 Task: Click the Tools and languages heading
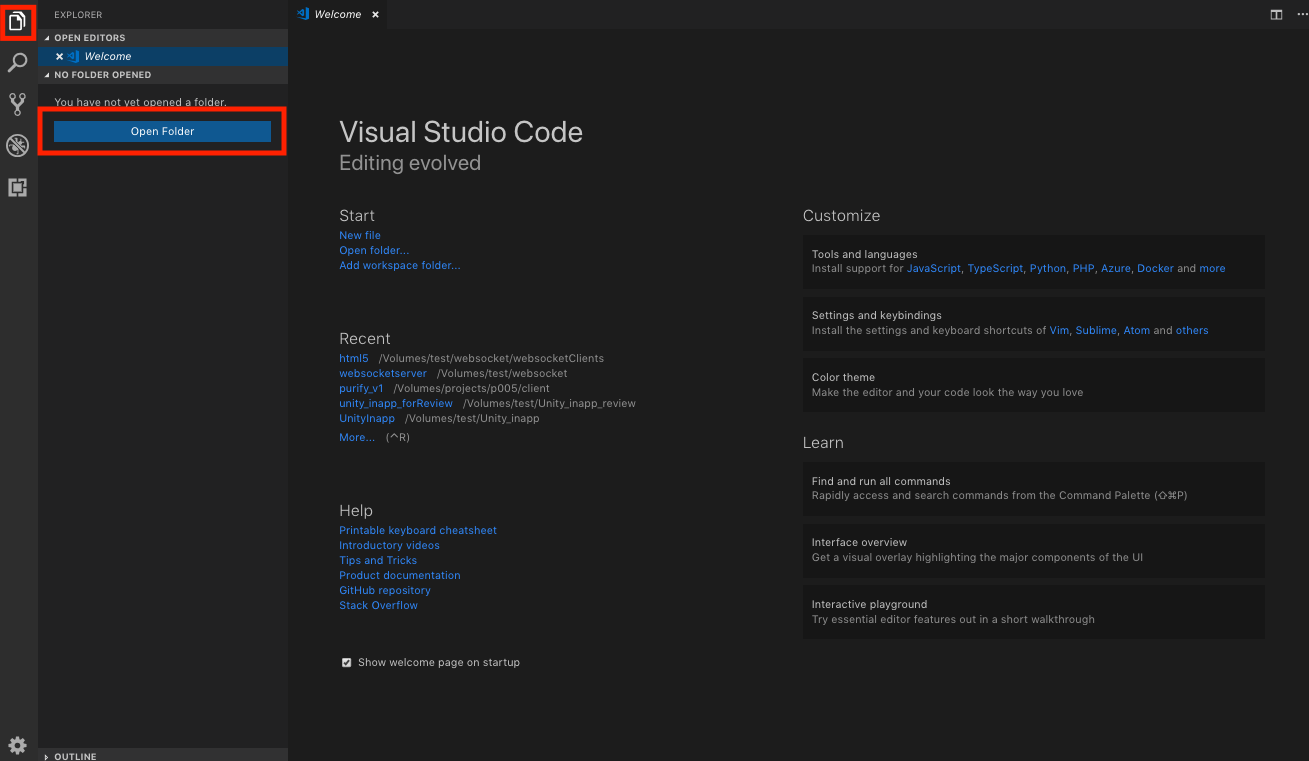click(864, 254)
